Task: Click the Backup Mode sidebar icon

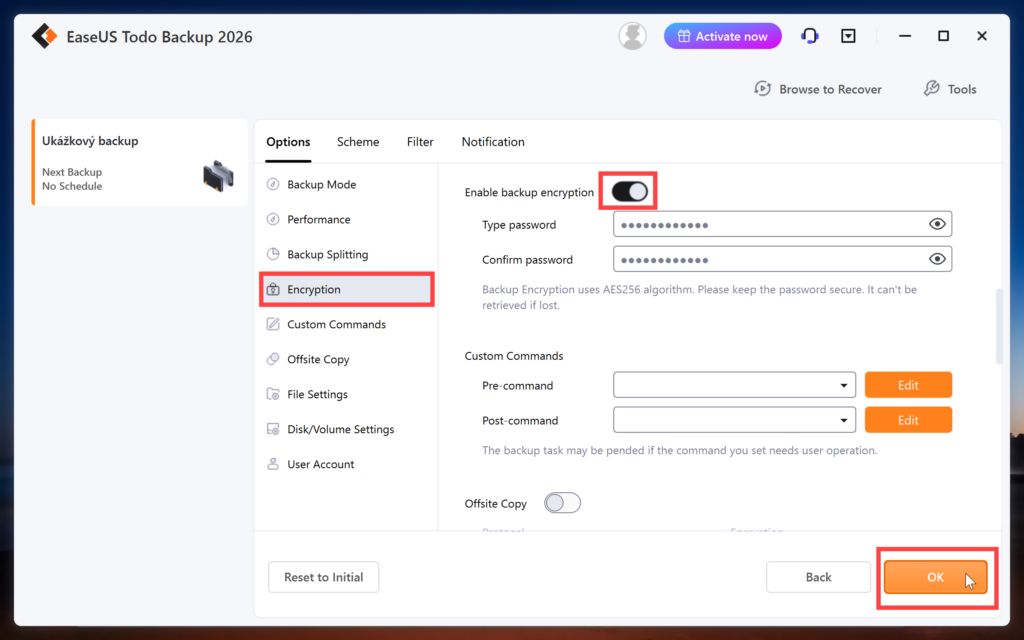Action: 273,184
